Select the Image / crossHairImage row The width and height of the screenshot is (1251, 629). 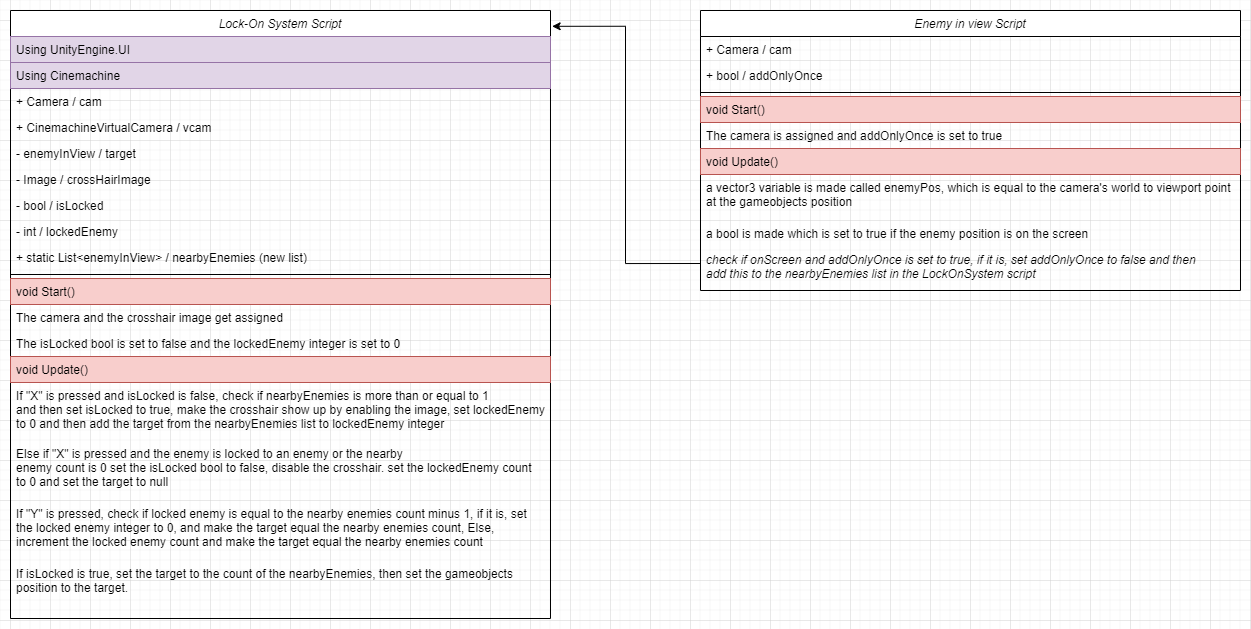[280, 179]
